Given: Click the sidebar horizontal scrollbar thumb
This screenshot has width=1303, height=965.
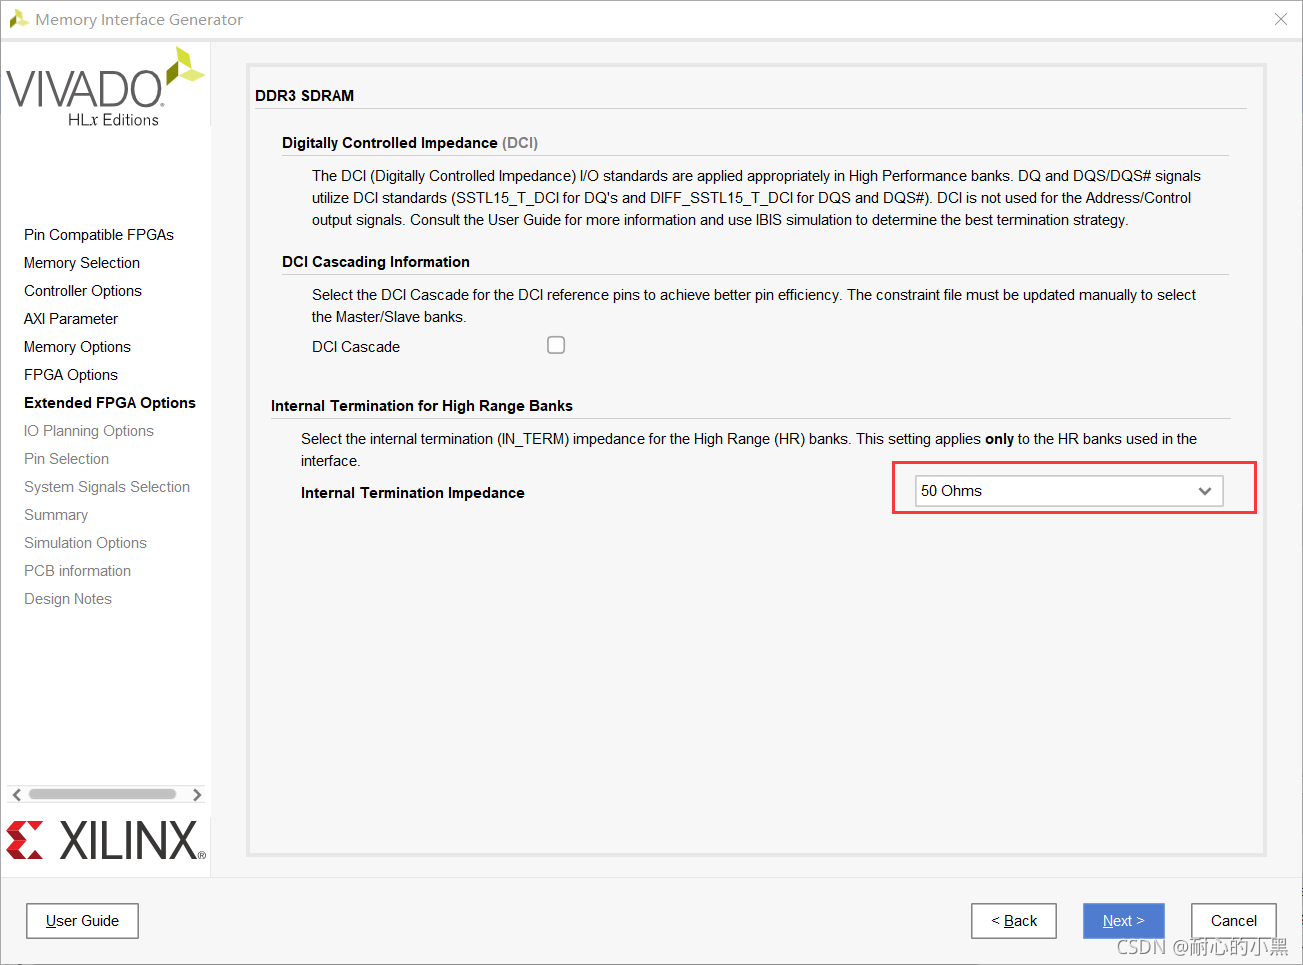Looking at the screenshot, I should click(102, 794).
